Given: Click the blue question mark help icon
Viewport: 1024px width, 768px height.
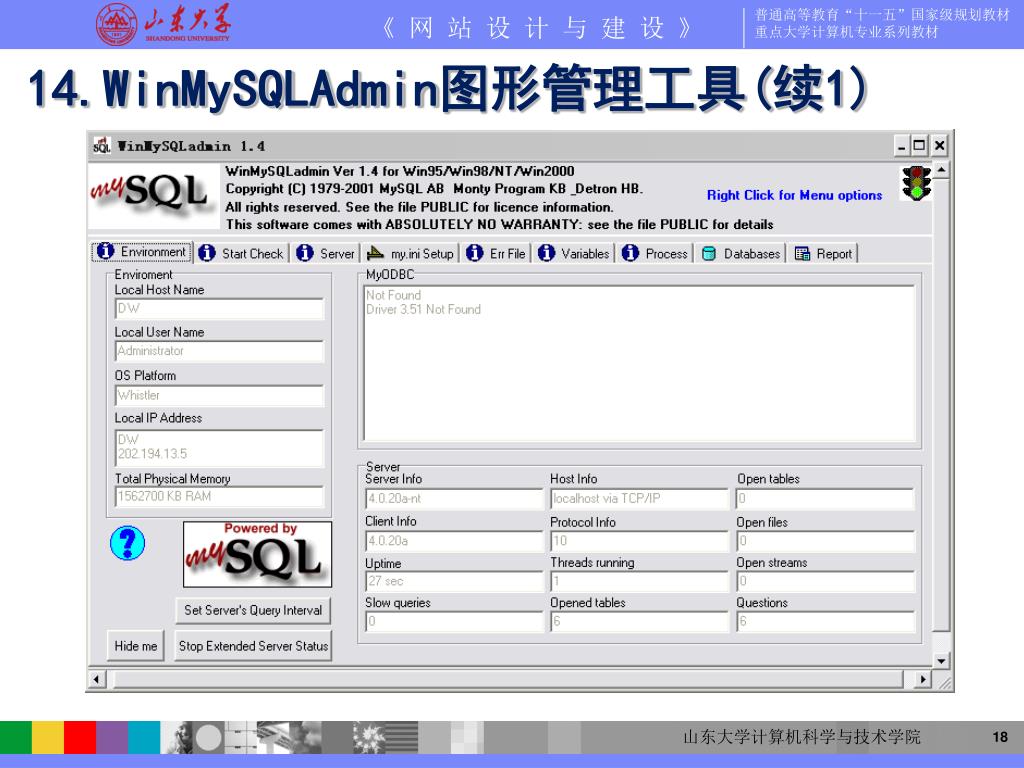Looking at the screenshot, I should [x=127, y=543].
